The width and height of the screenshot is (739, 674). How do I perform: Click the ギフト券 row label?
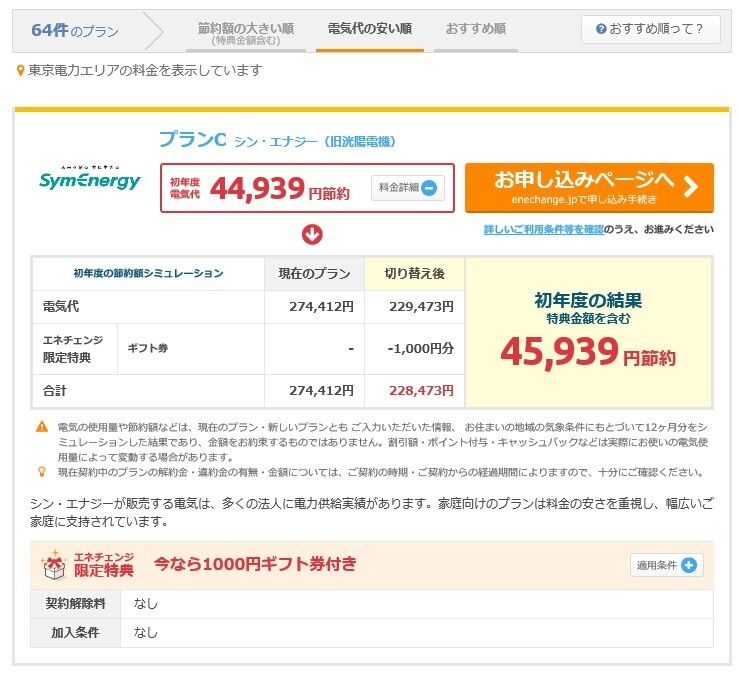click(148, 348)
